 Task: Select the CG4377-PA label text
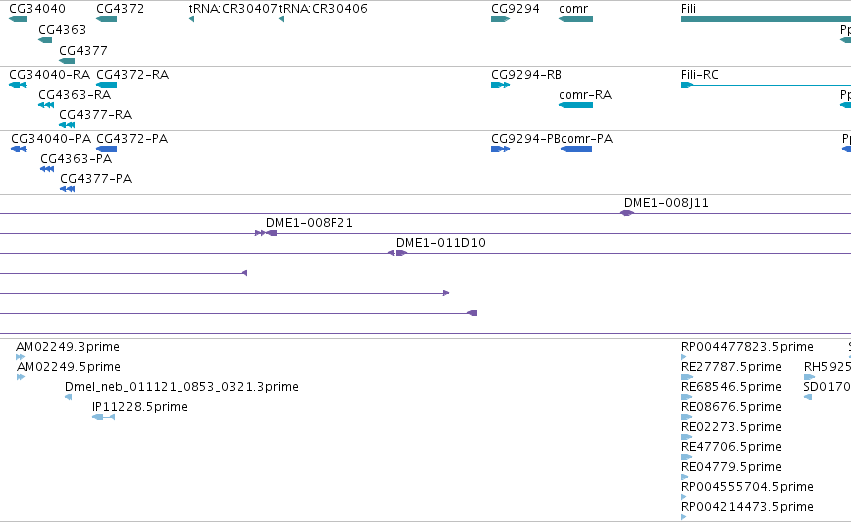click(96, 179)
